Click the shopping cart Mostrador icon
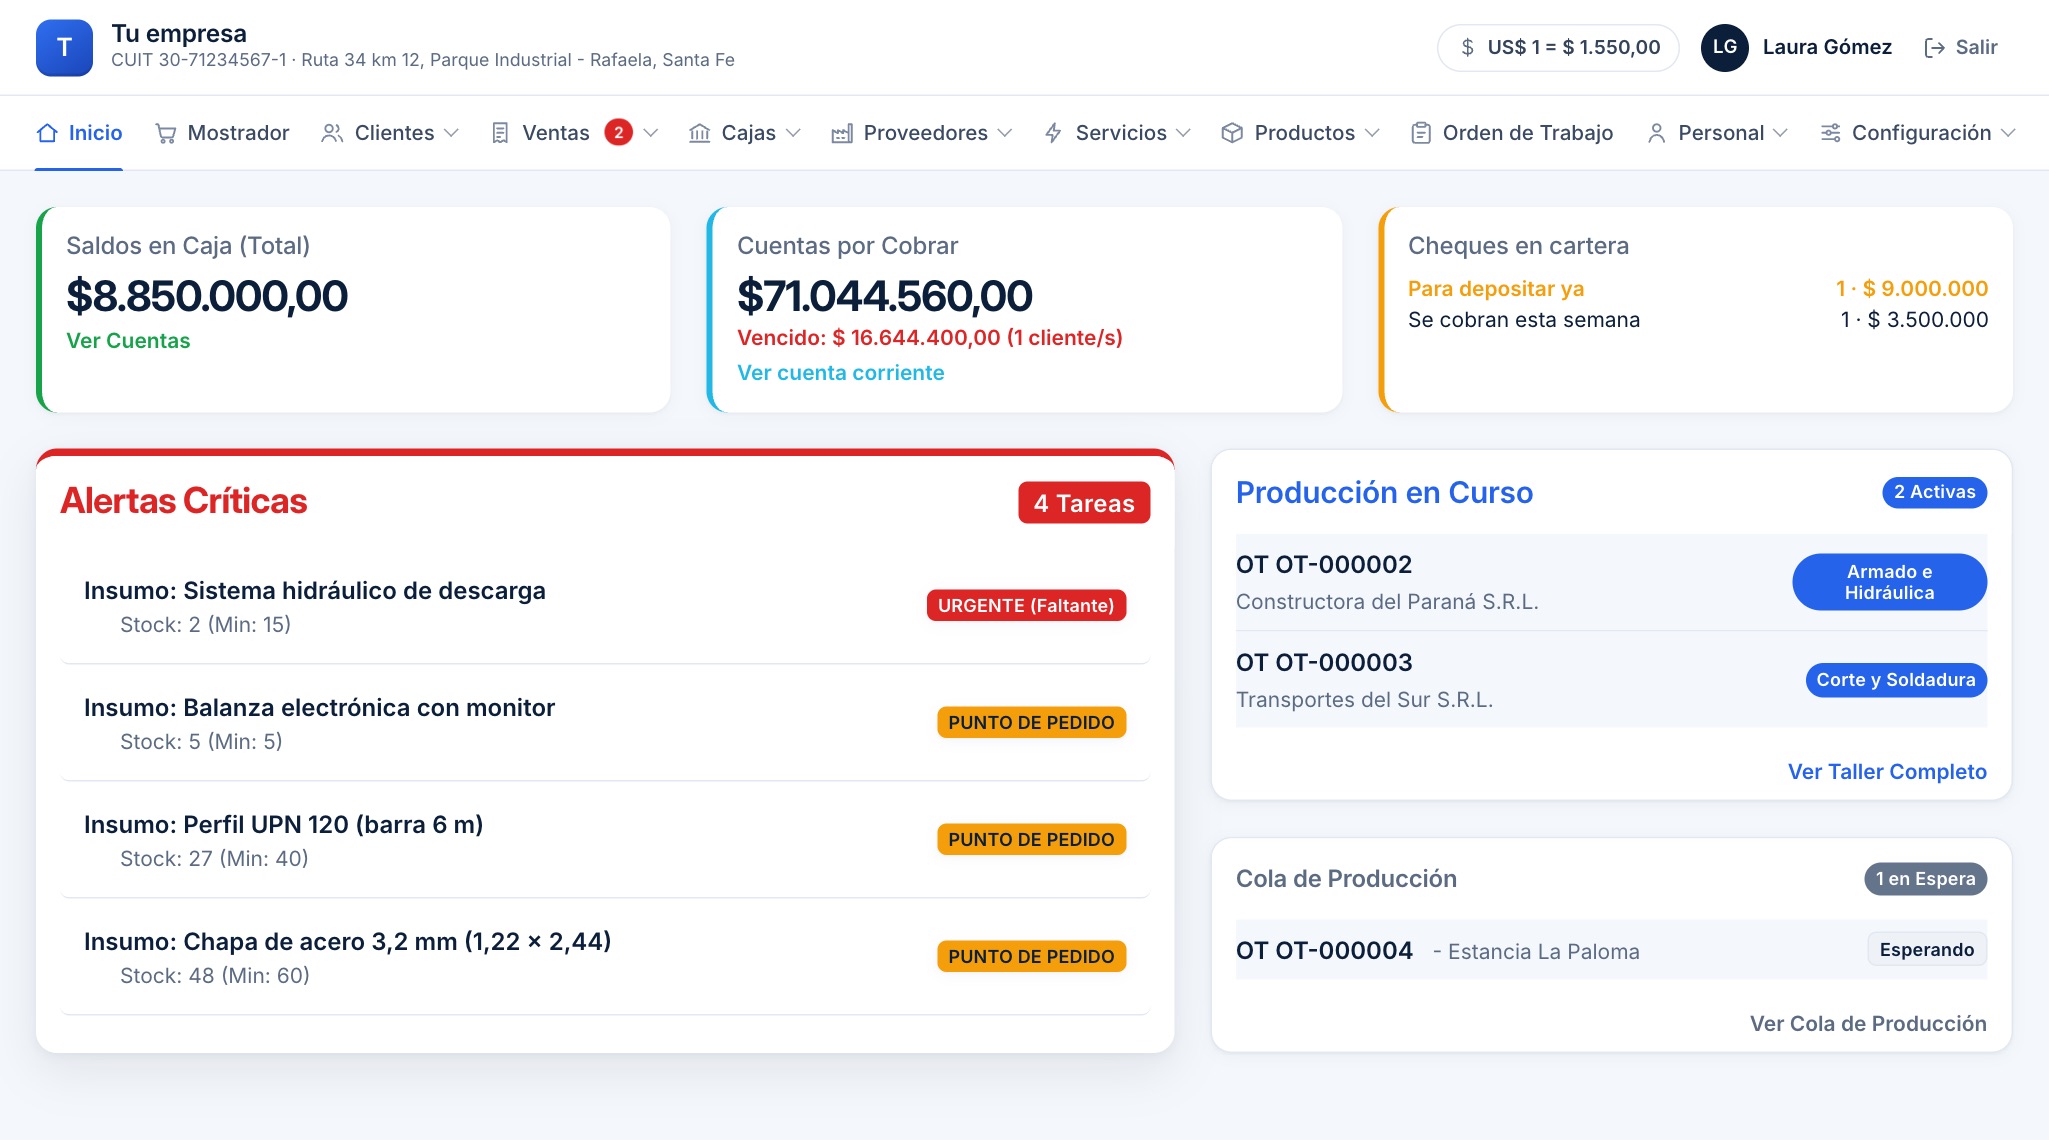 point(166,133)
